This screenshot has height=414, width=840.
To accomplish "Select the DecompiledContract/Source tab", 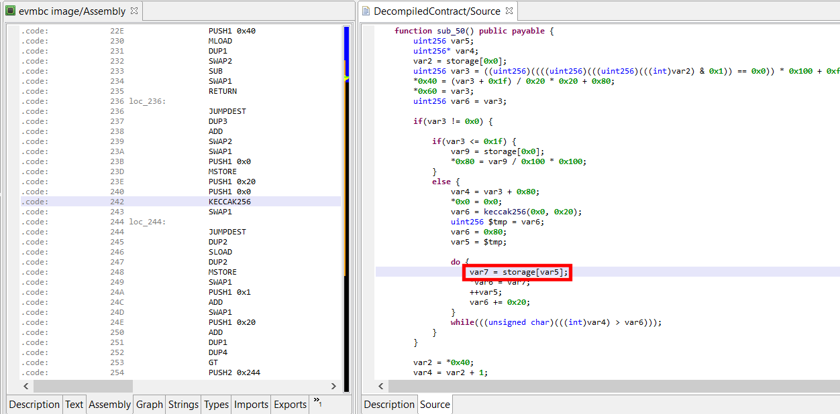I will [x=437, y=11].
